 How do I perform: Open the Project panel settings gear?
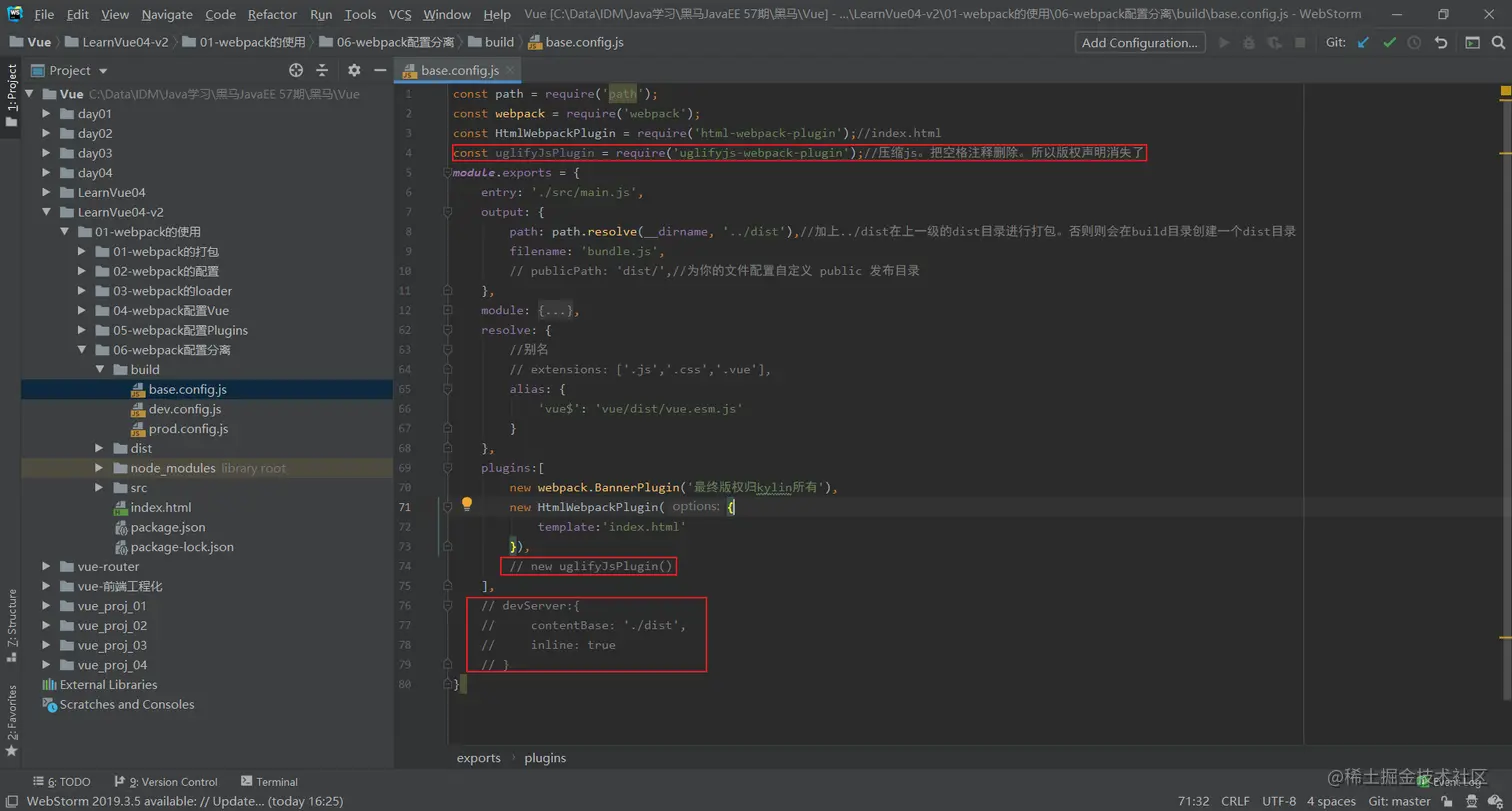354,70
